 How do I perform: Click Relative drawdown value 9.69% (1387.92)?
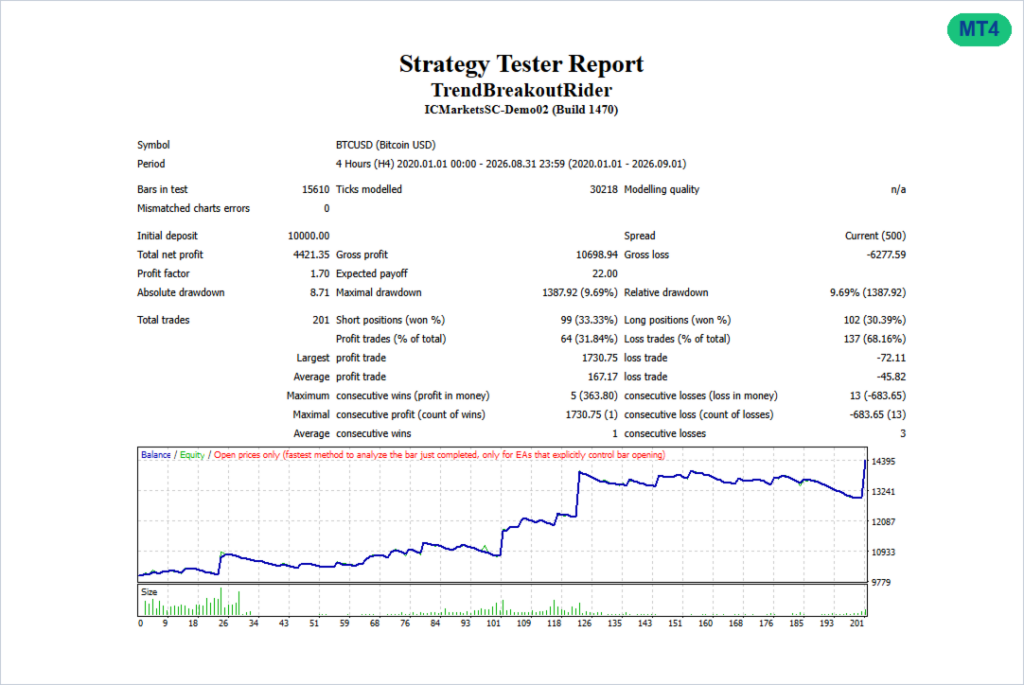pyautogui.click(x=868, y=293)
